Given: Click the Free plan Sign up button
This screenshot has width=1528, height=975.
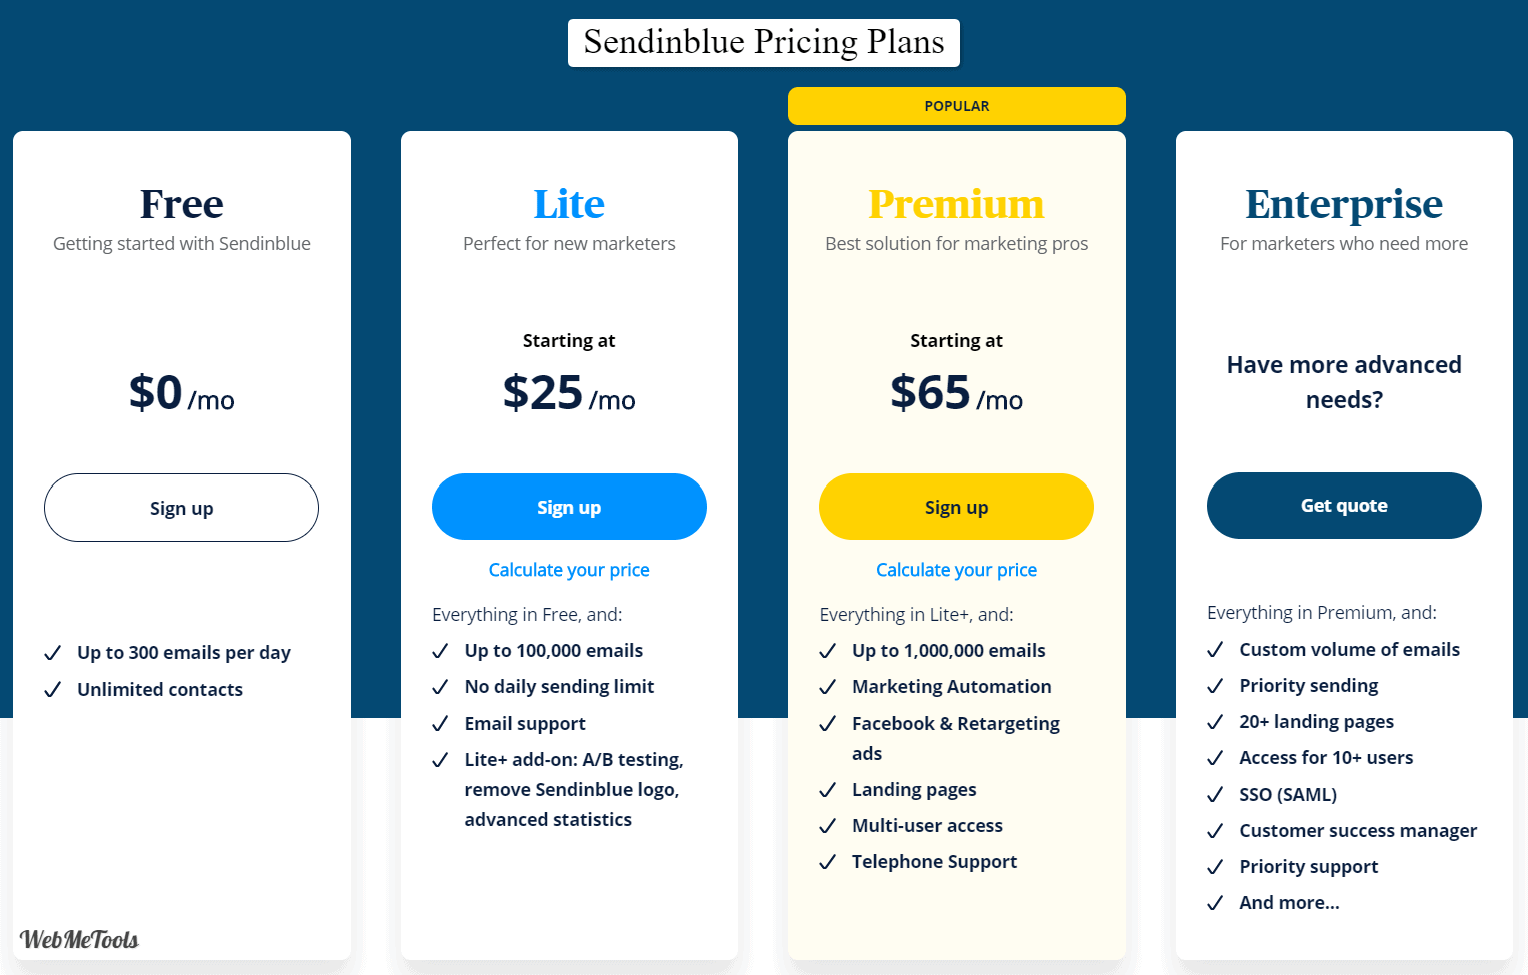Looking at the screenshot, I should point(181,508).
